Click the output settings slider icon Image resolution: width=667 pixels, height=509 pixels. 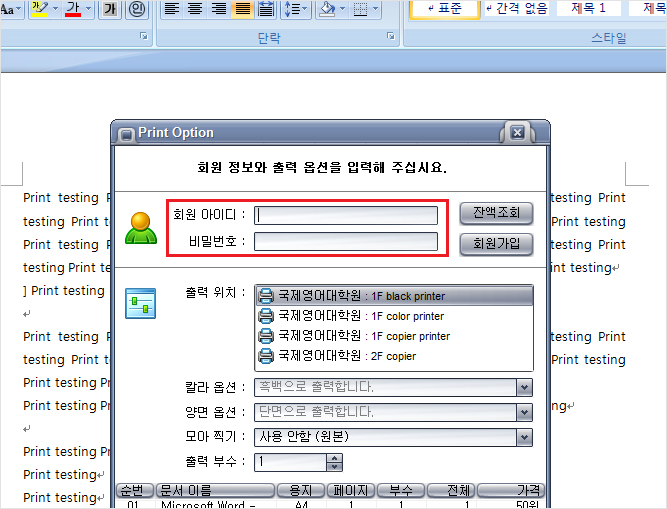pos(140,304)
